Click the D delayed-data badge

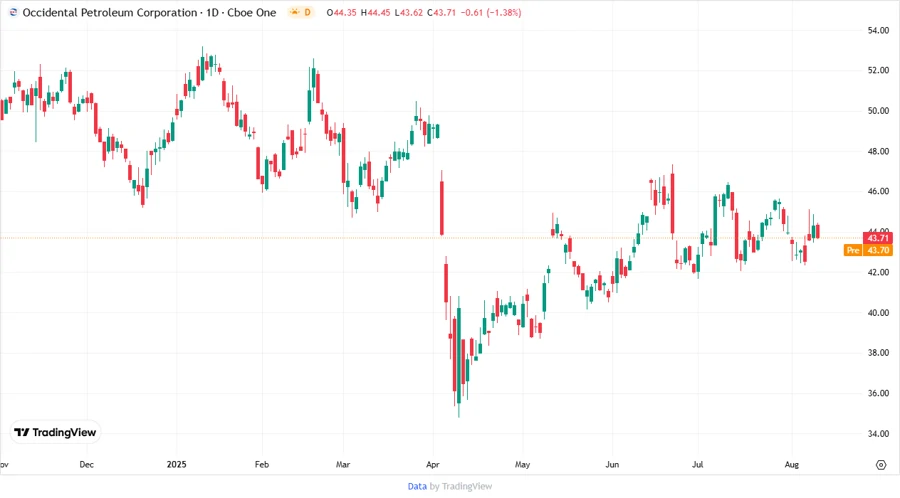(307, 12)
